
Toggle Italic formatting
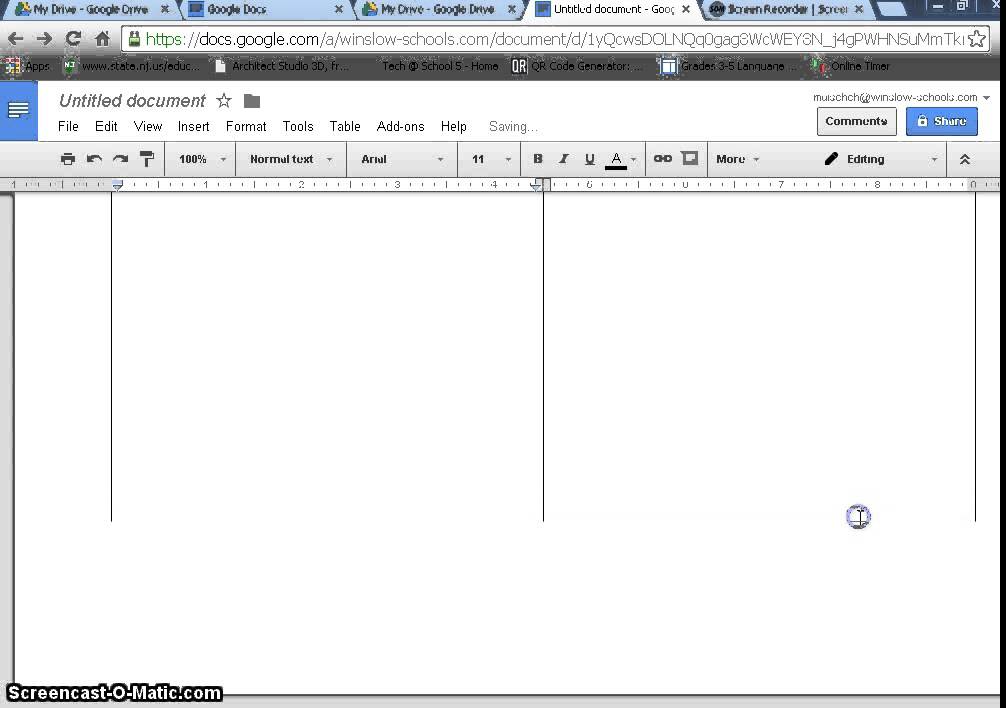click(563, 159)
